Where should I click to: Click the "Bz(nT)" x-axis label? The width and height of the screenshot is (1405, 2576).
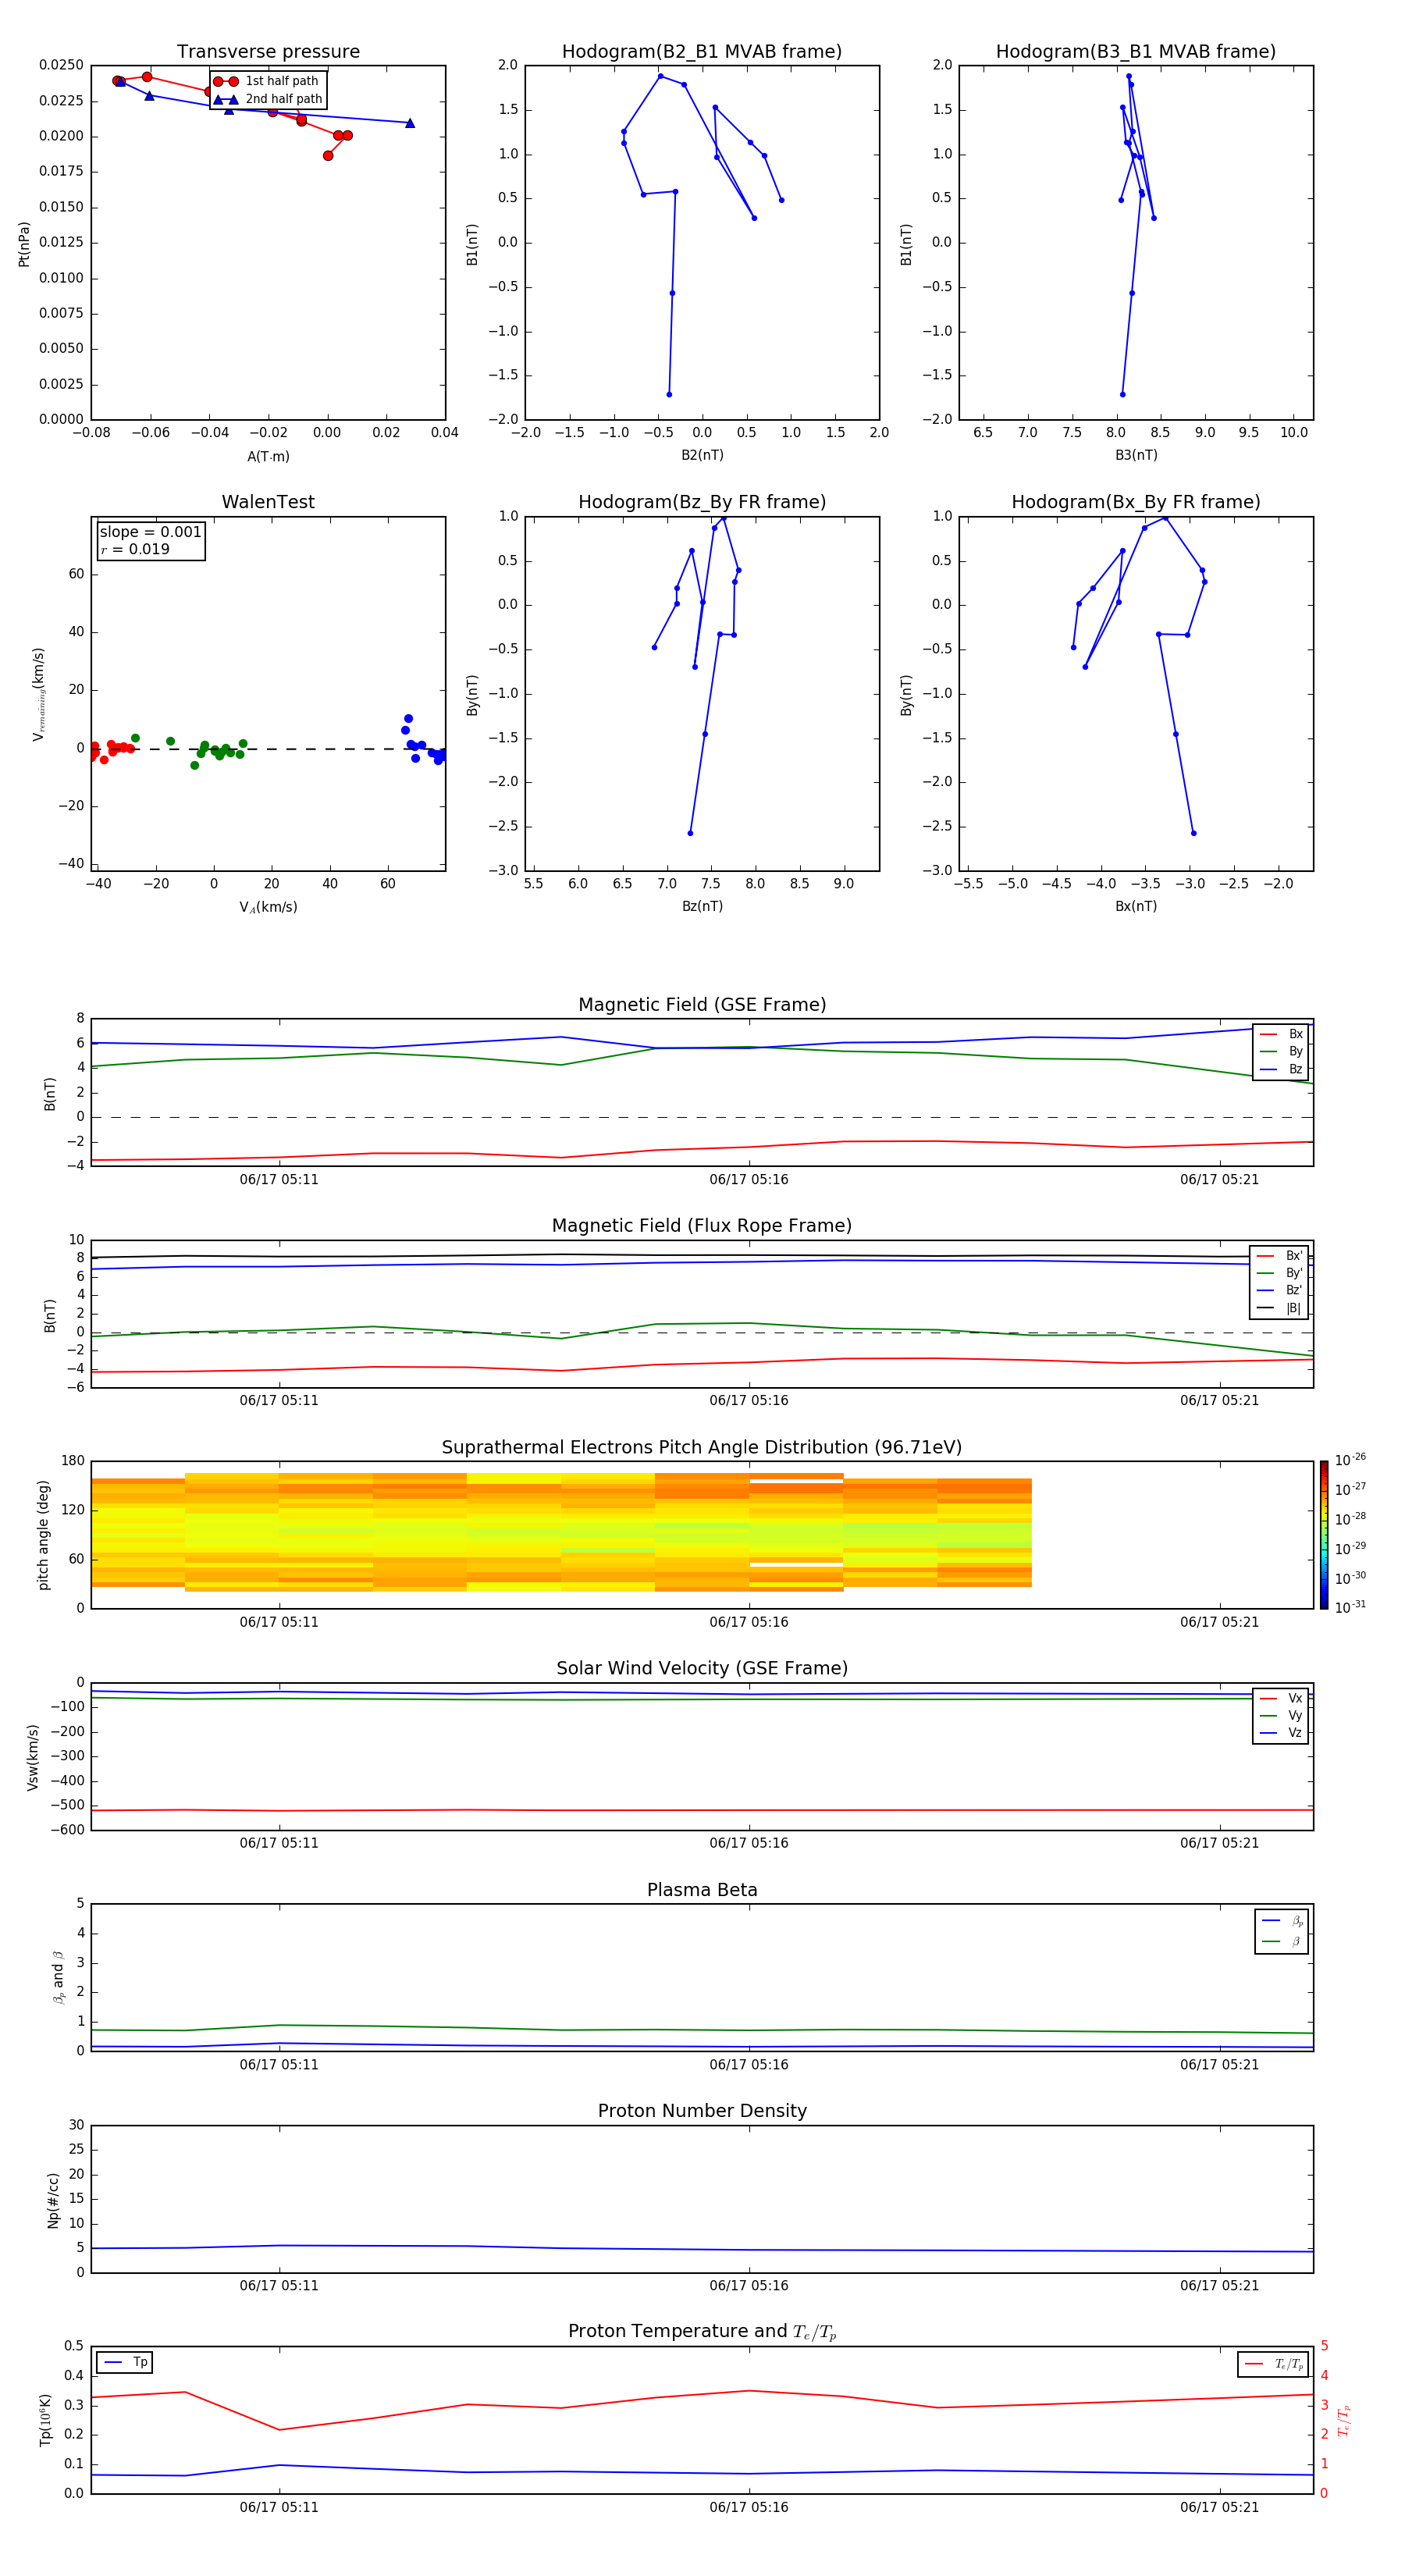click(x=702, y=906)
